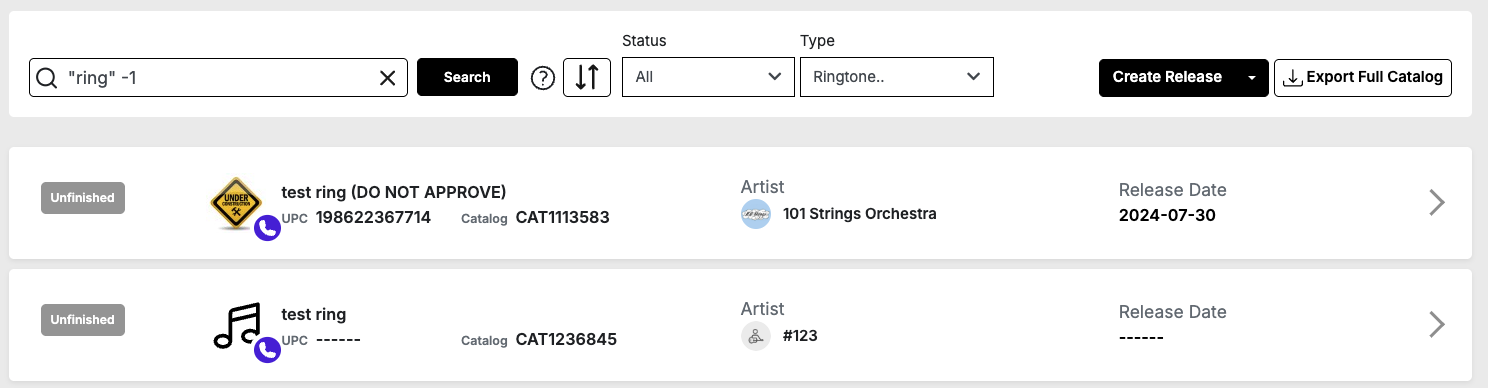Click the Unfinished badge on test ring (DO NOT APPROVE)

[83, 198]
